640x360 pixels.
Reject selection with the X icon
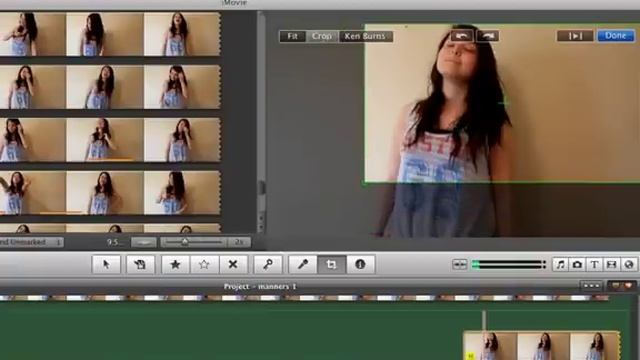pos(233,264)
